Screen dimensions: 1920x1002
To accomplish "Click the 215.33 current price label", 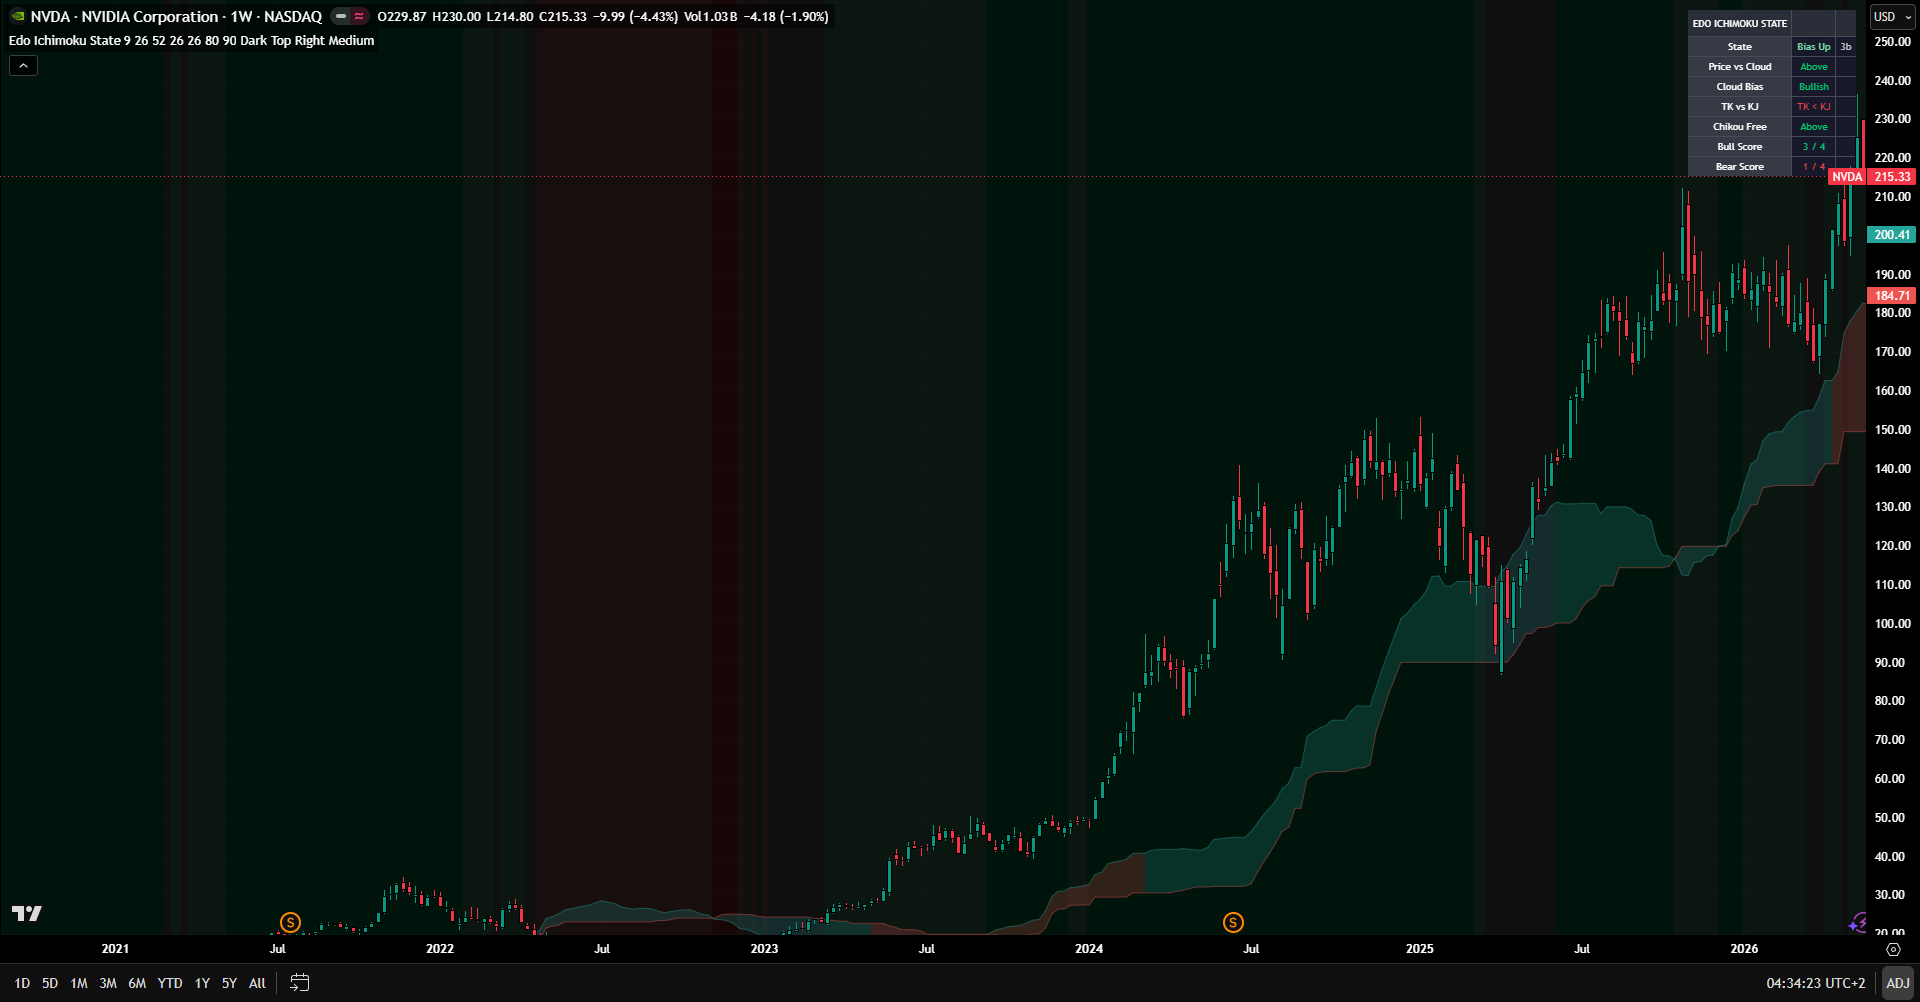I will 1891,177.
